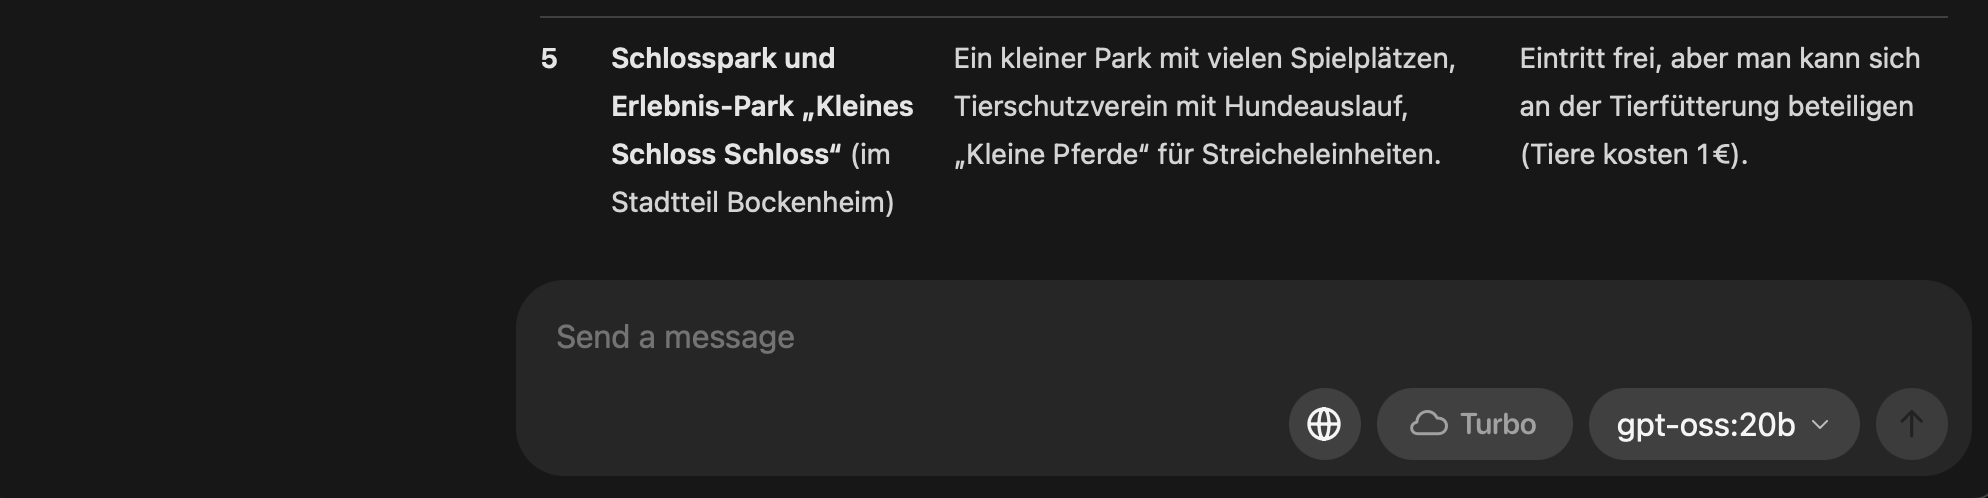Click the Kleines Schloss Schloss bold text

coord(762,130)
